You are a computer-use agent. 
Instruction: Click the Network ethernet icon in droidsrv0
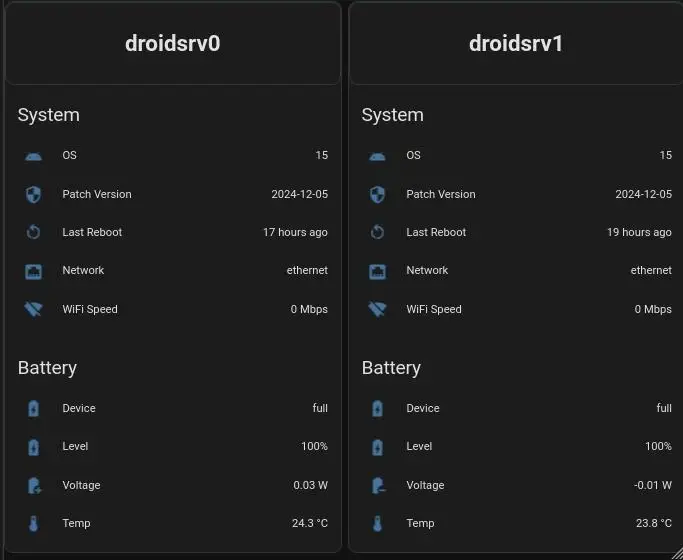34,271
